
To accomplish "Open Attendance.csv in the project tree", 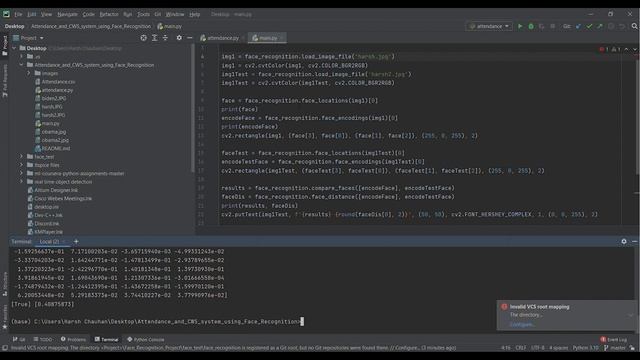I will coord(58,82).
